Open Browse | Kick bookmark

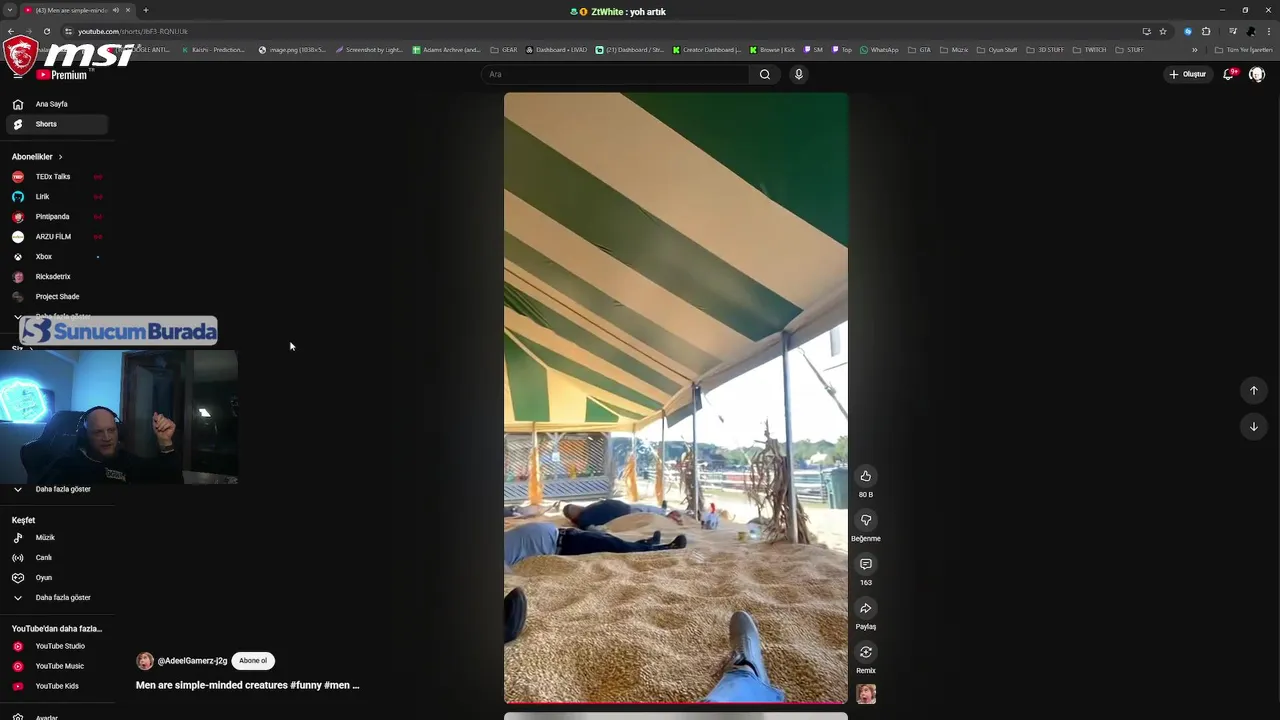pos(771,49)
